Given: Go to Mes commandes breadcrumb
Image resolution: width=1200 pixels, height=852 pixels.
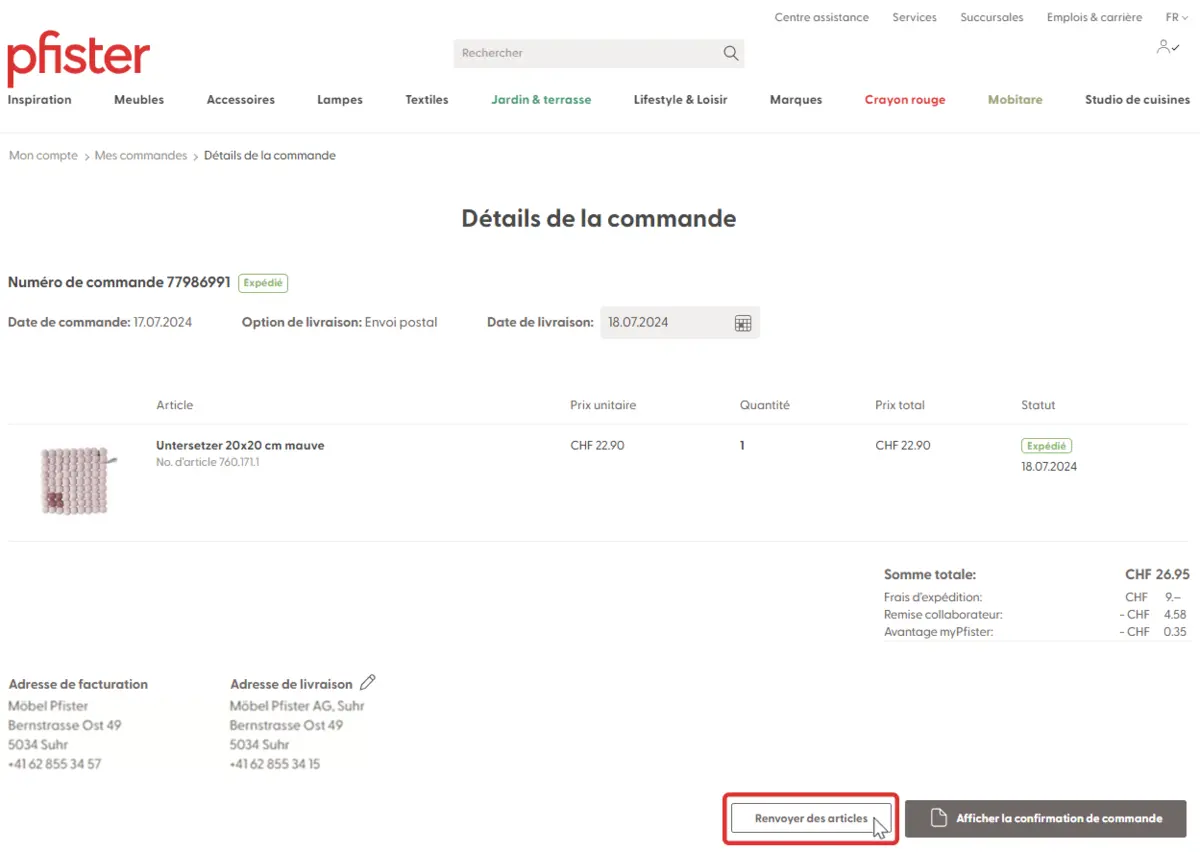Looking at the screenshot, I should [141, 156].
